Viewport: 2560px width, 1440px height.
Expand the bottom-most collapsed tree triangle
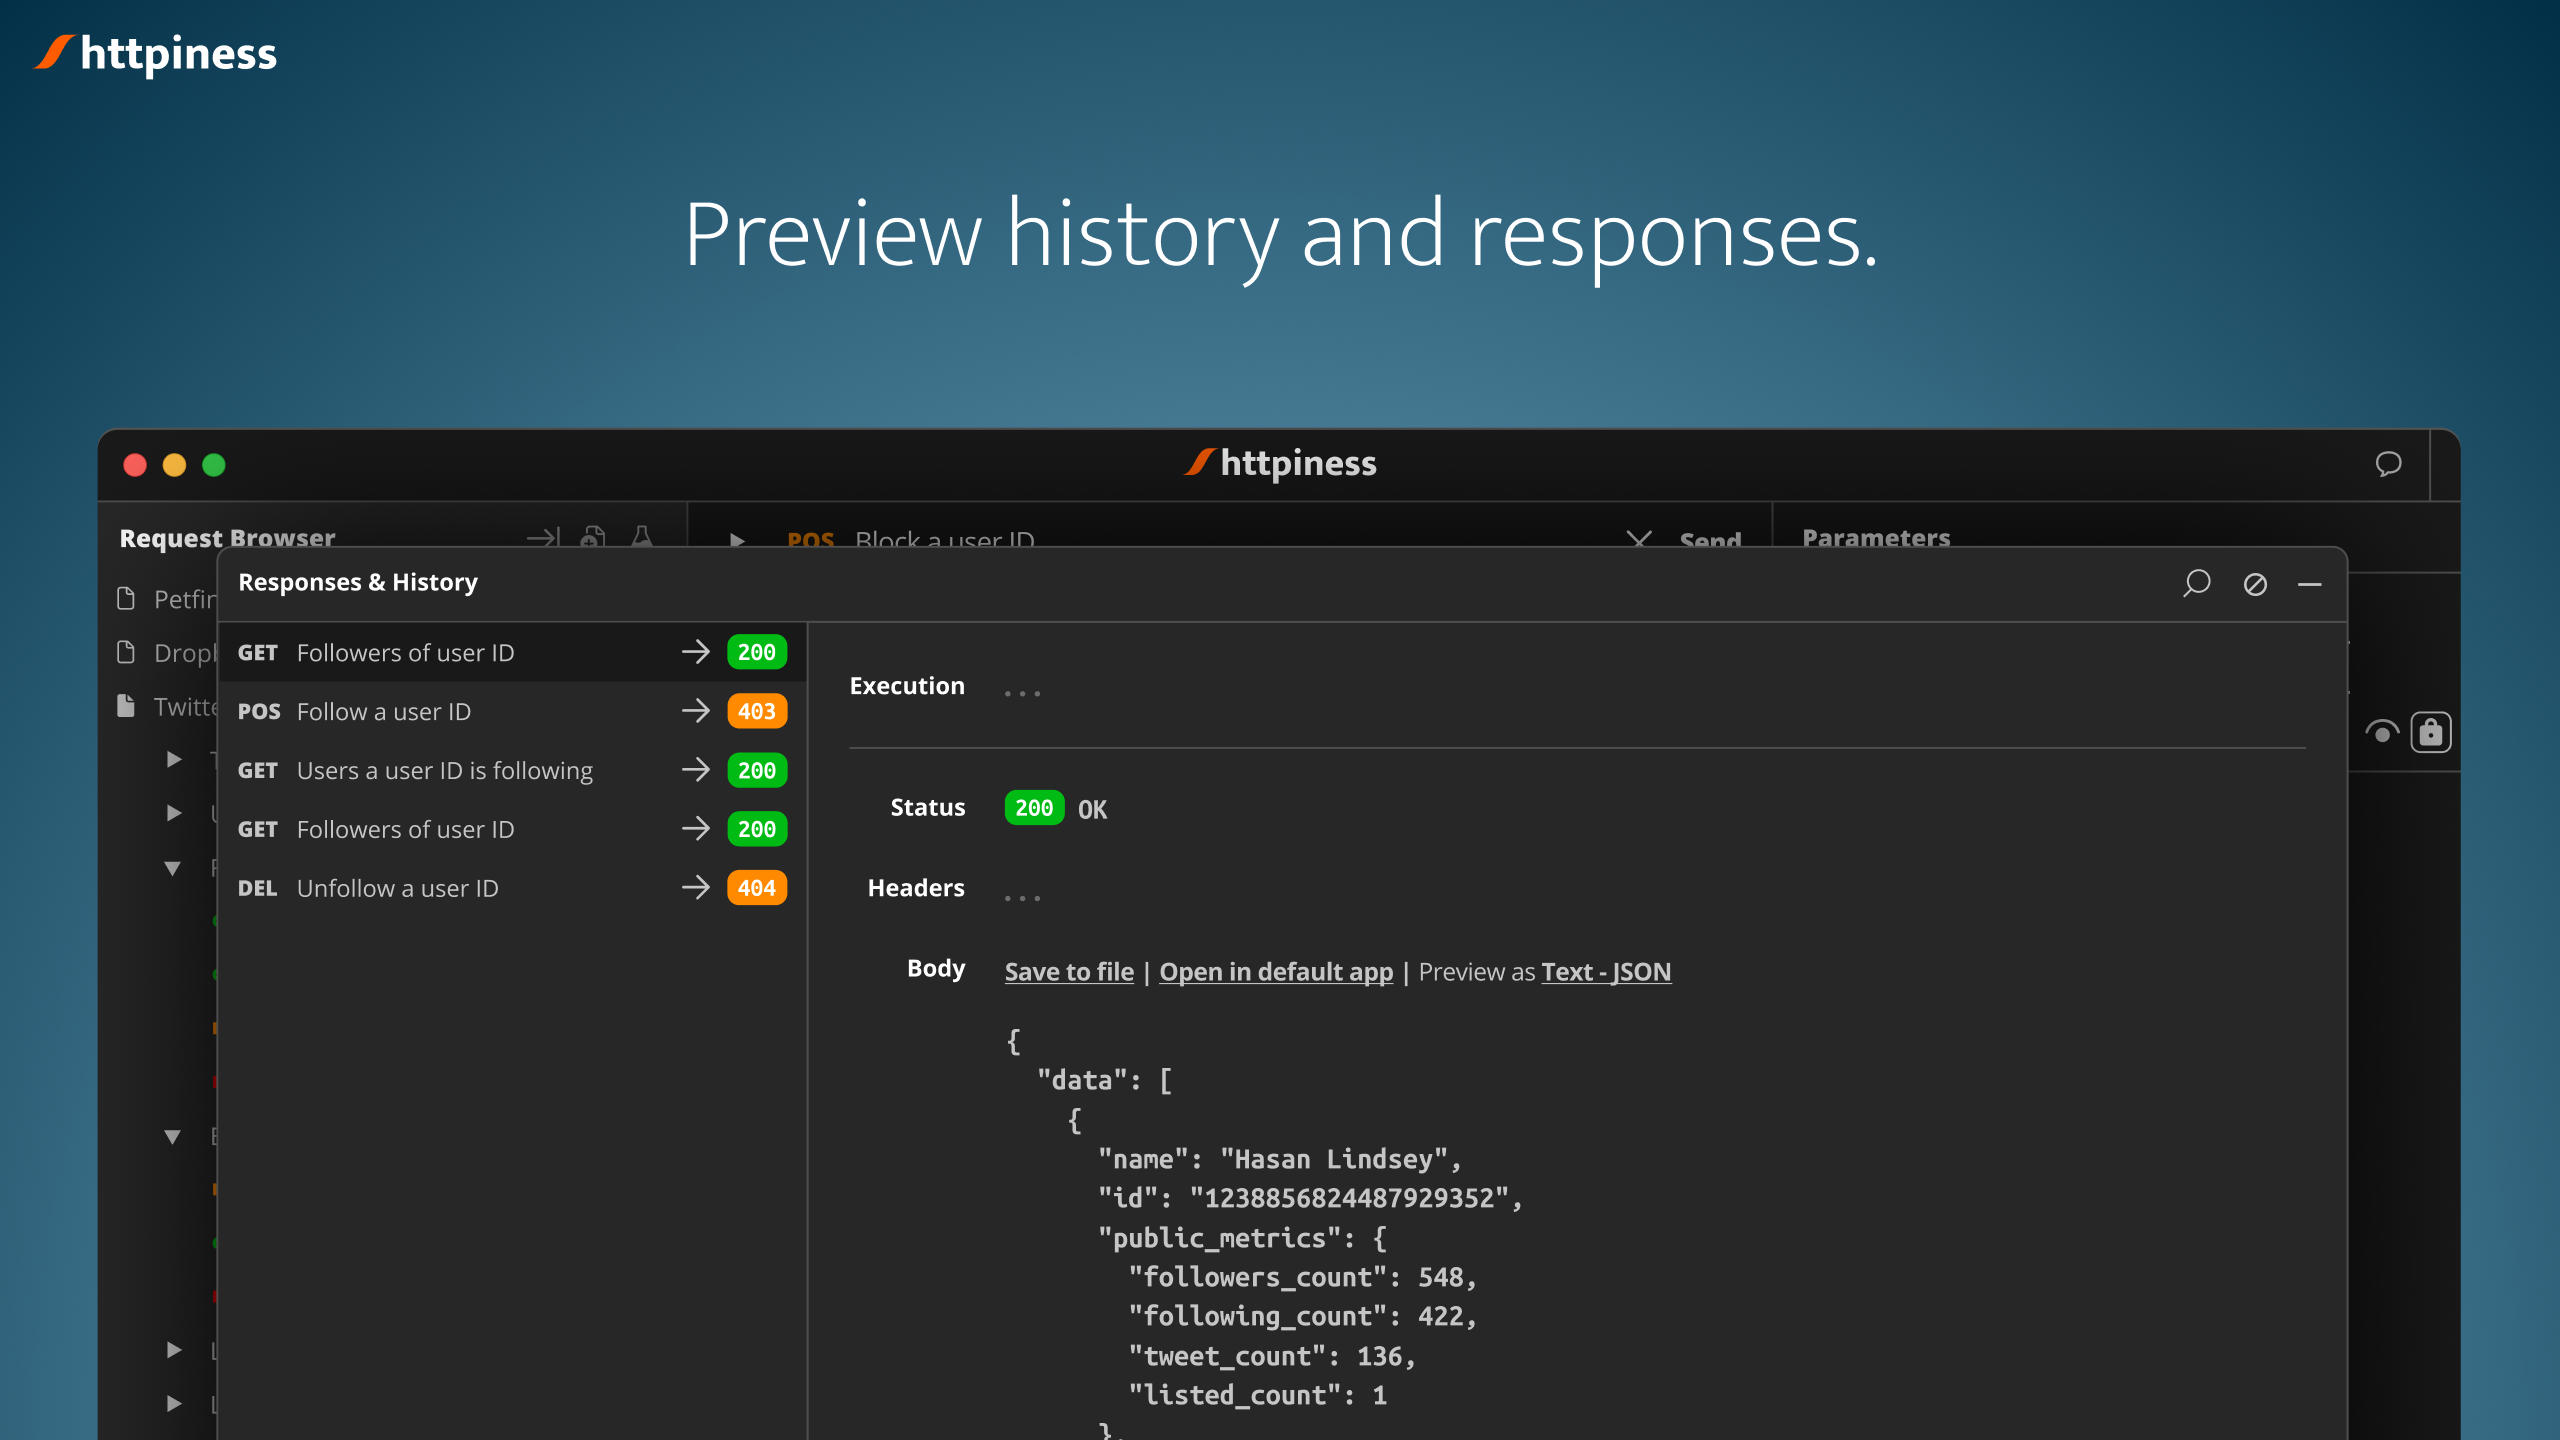tap(174, 1403)
